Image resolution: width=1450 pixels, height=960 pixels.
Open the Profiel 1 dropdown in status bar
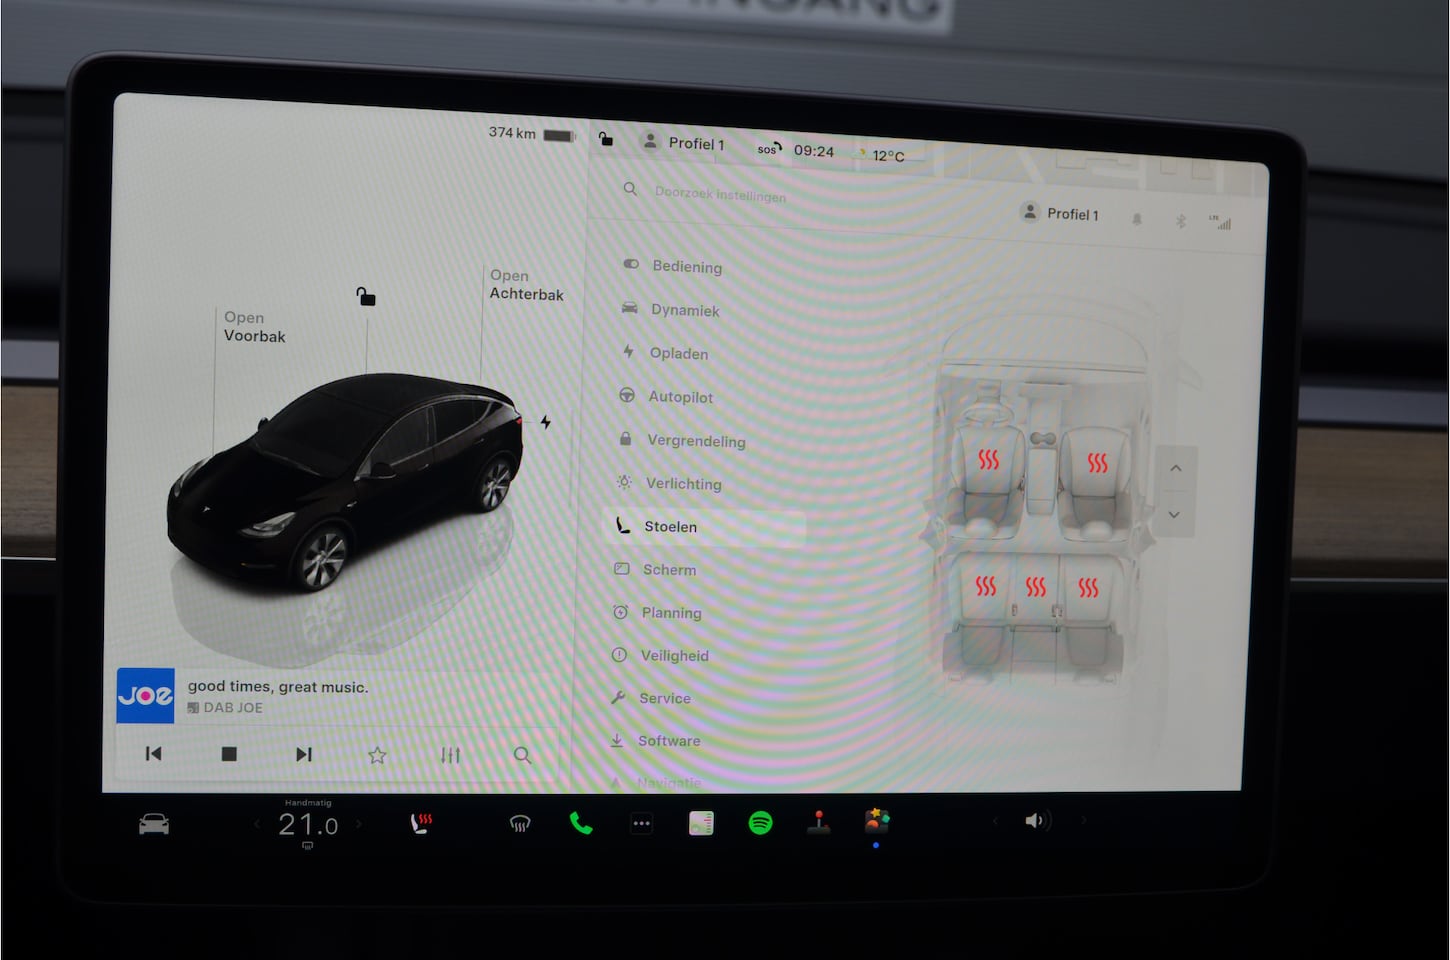pos(682,143)
